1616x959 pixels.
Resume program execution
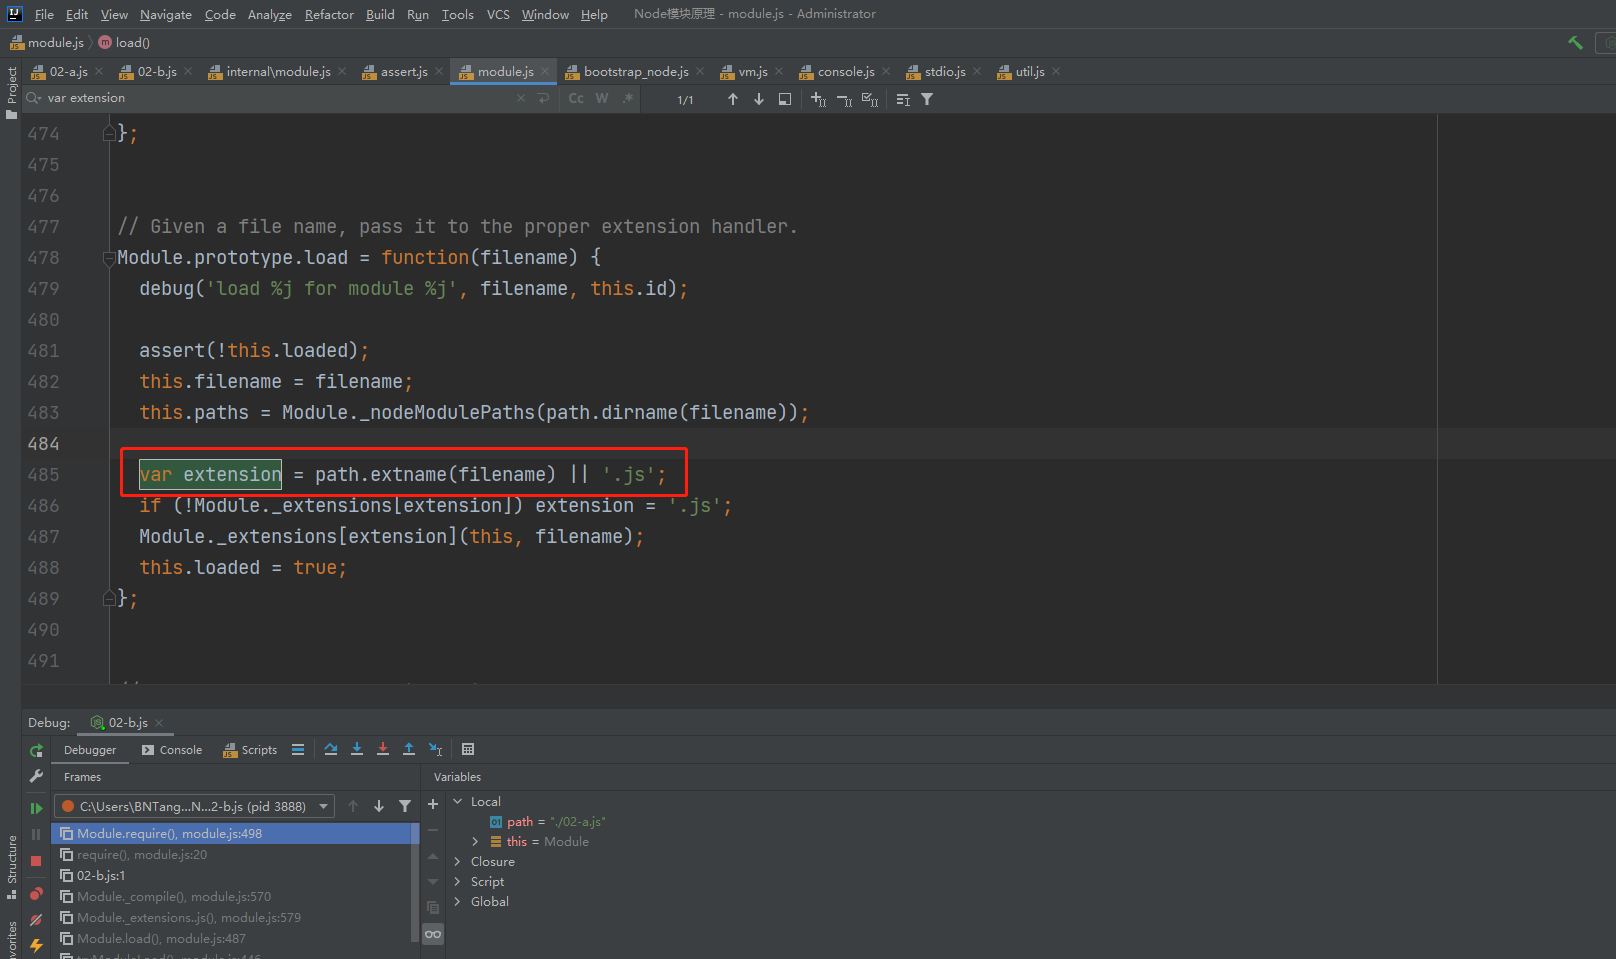pos(36,808)
